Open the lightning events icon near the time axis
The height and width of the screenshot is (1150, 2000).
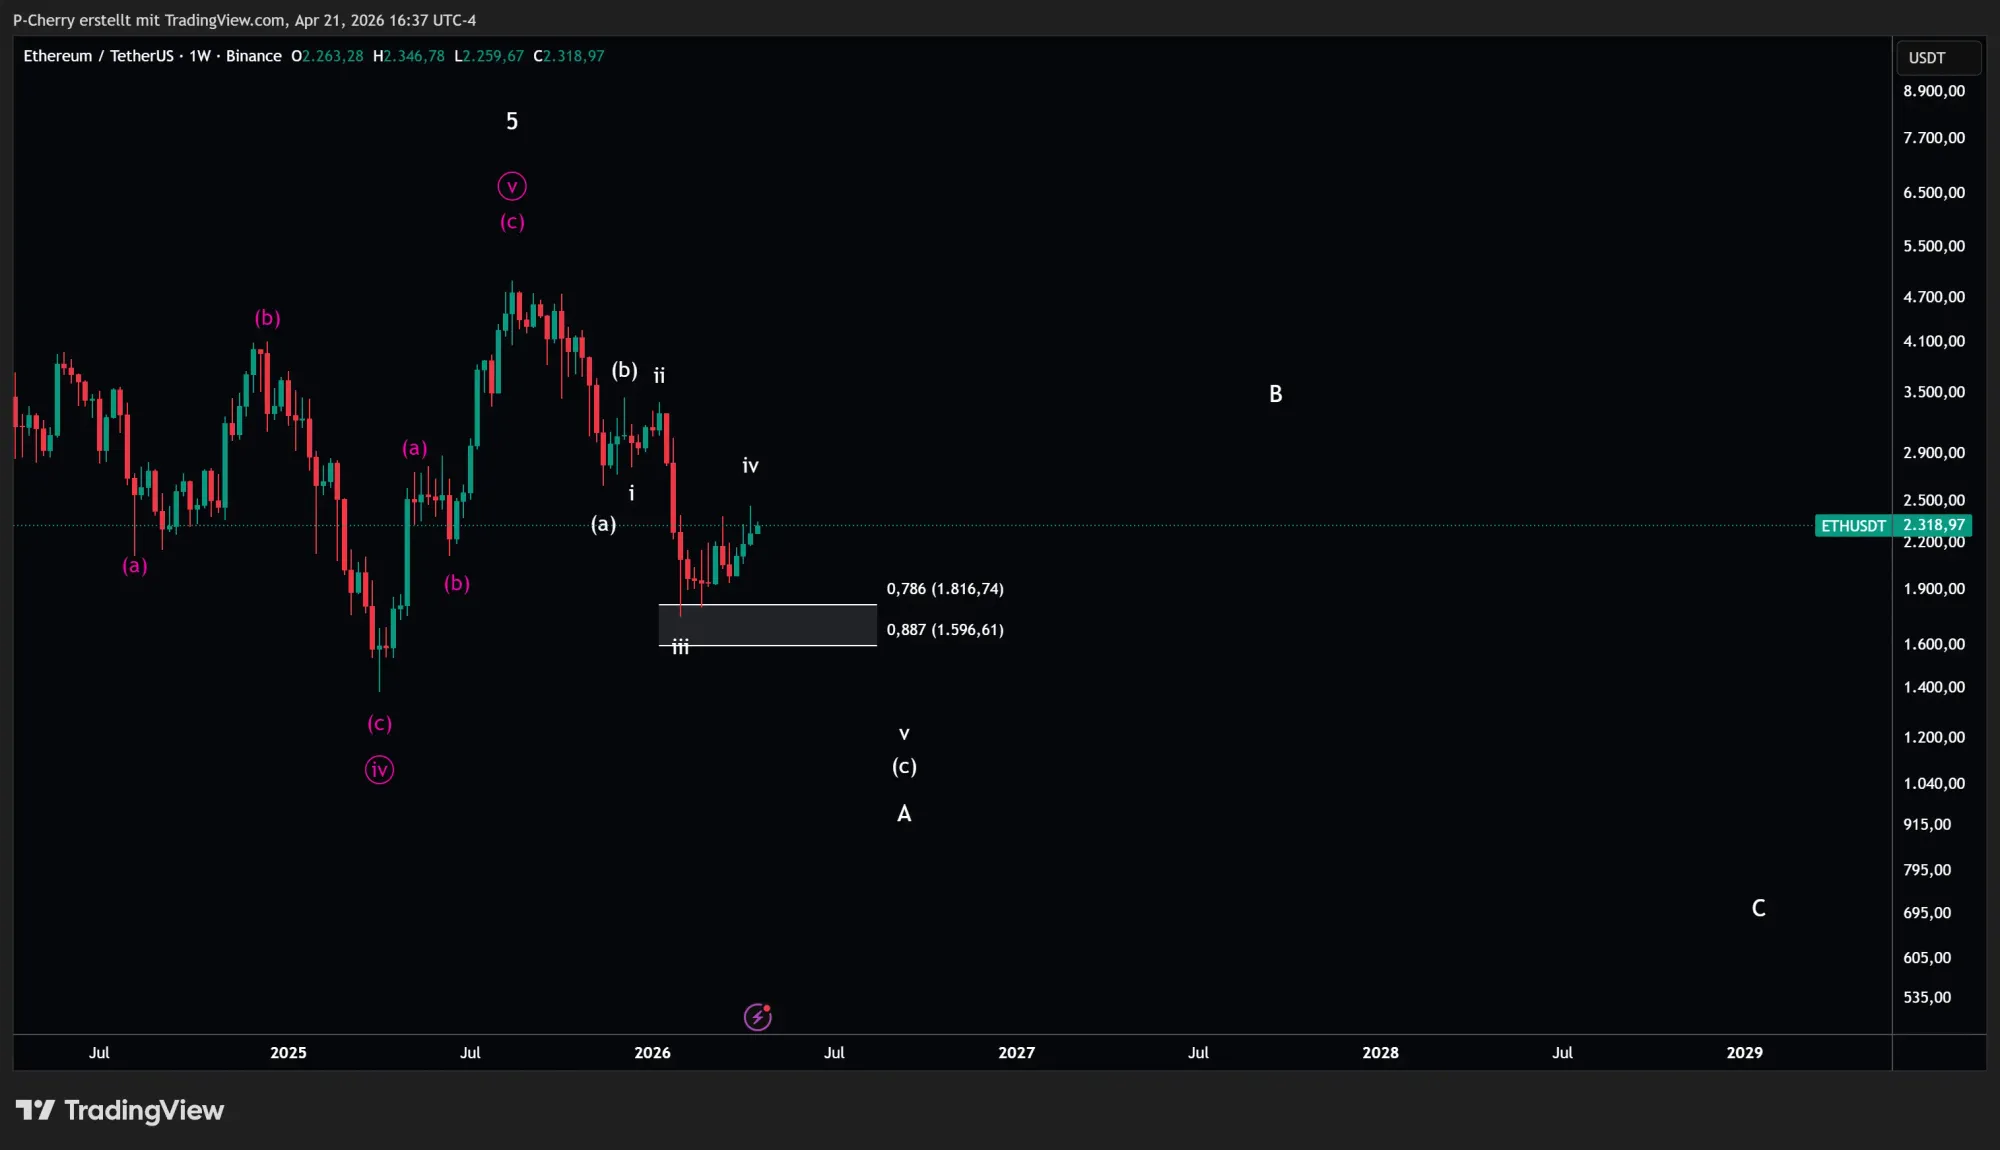click(758, 1016)
